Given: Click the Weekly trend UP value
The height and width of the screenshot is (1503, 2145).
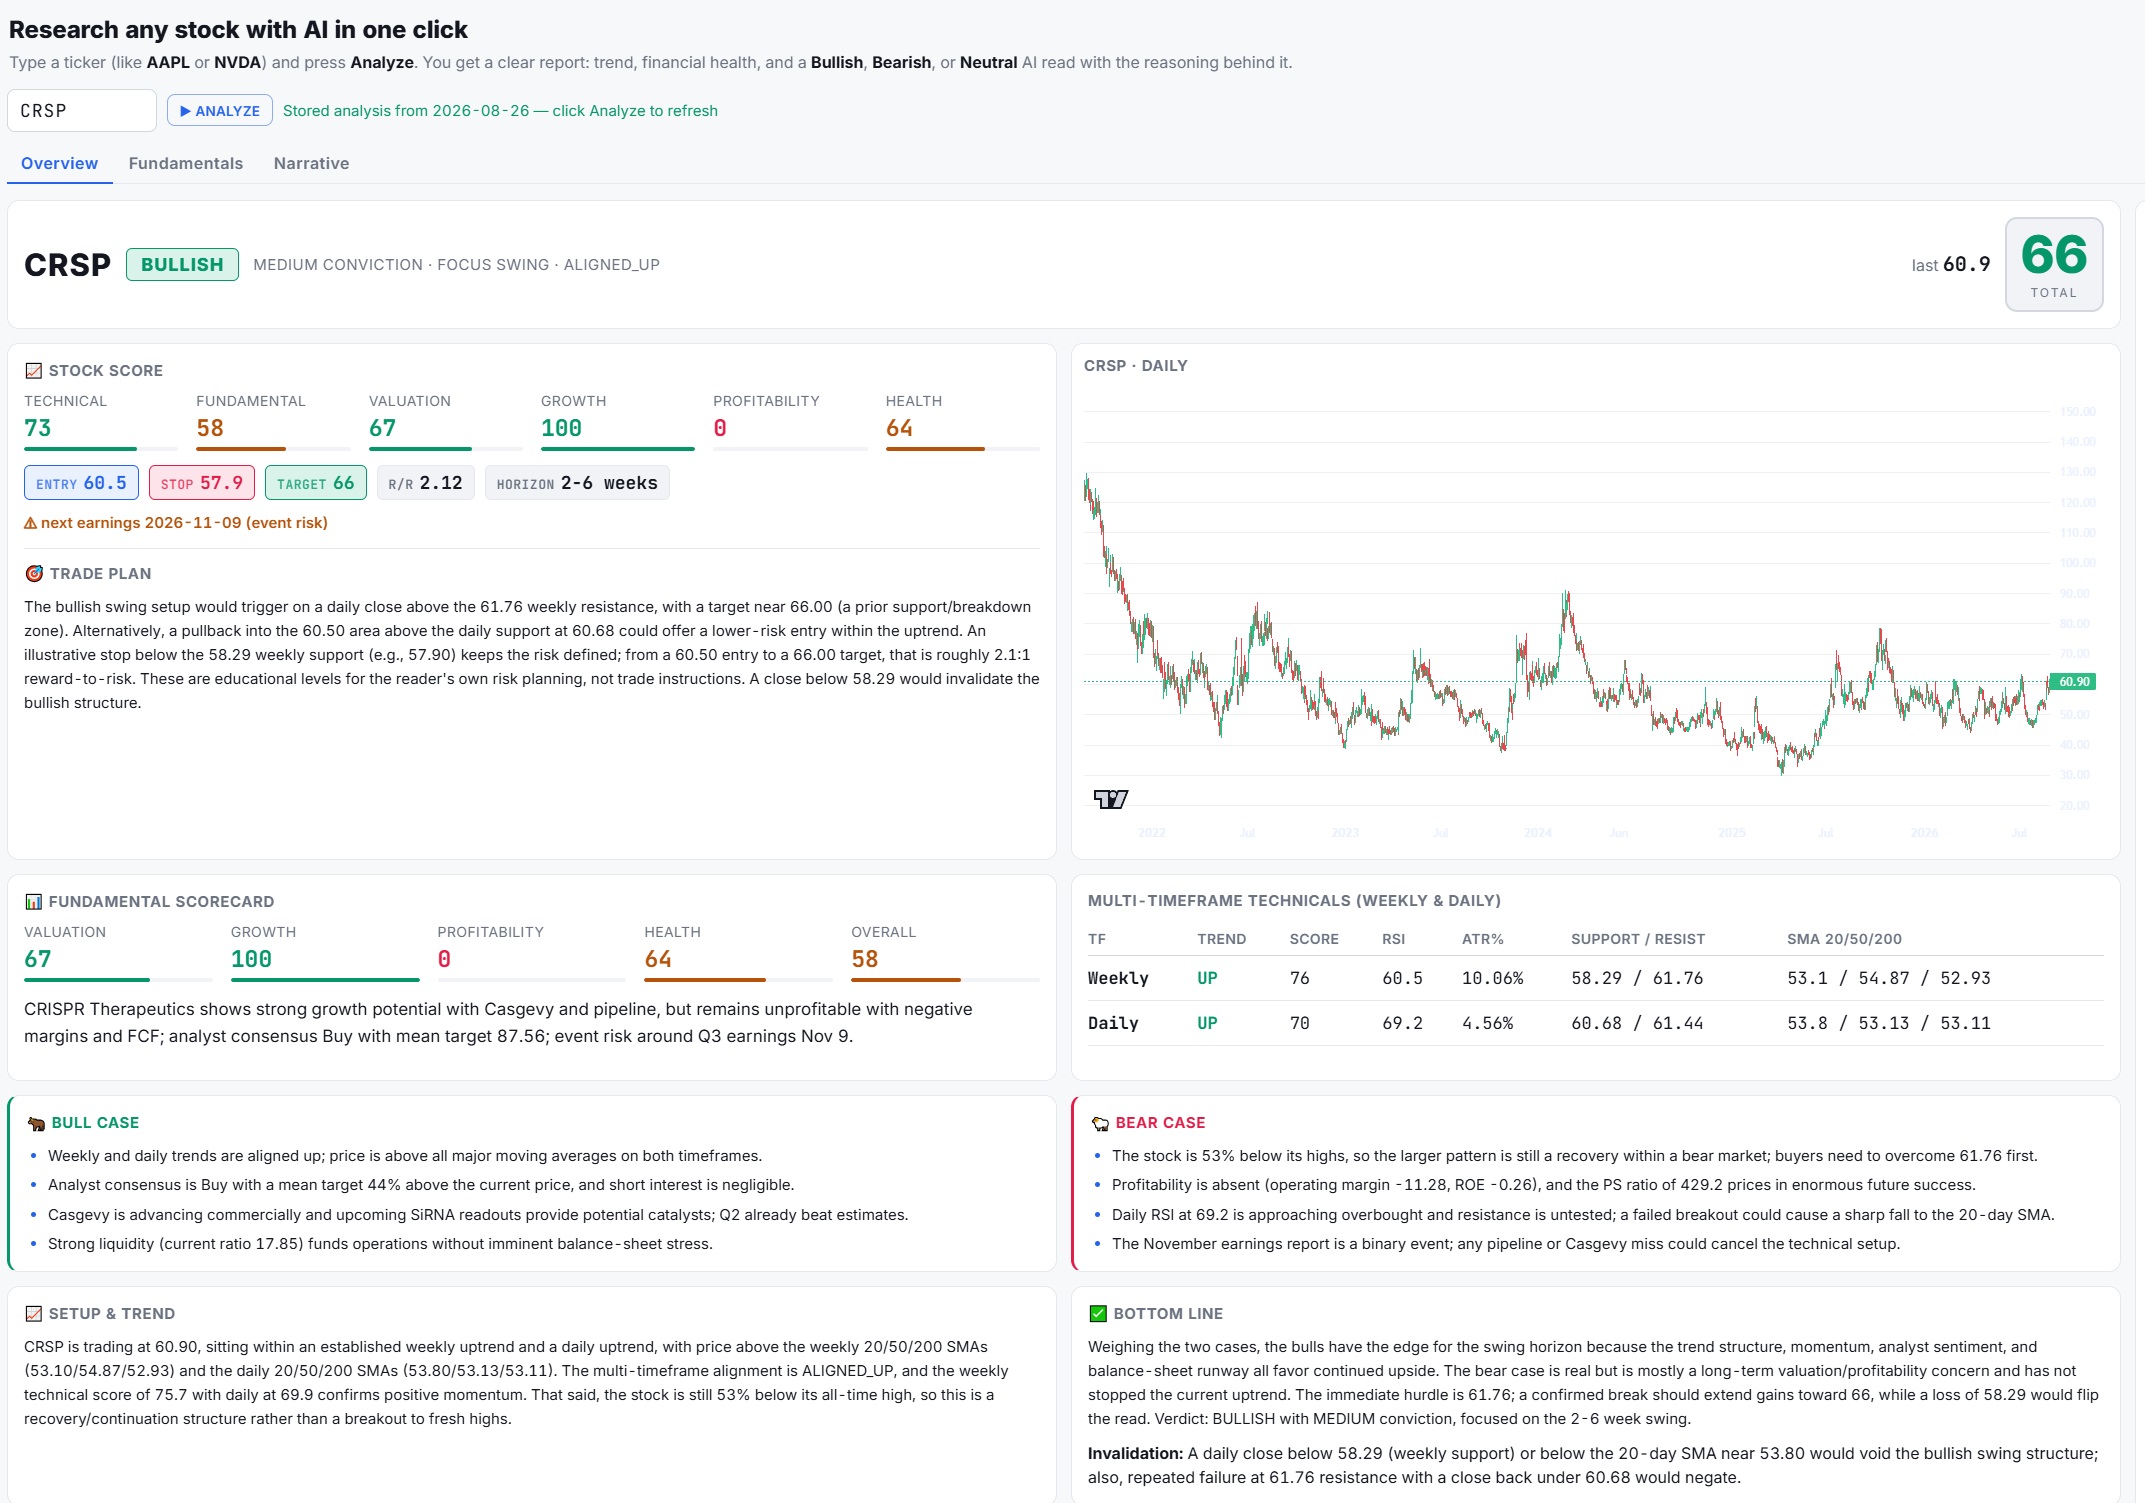Looking at the screenshot, I should tap(1207, 978).
